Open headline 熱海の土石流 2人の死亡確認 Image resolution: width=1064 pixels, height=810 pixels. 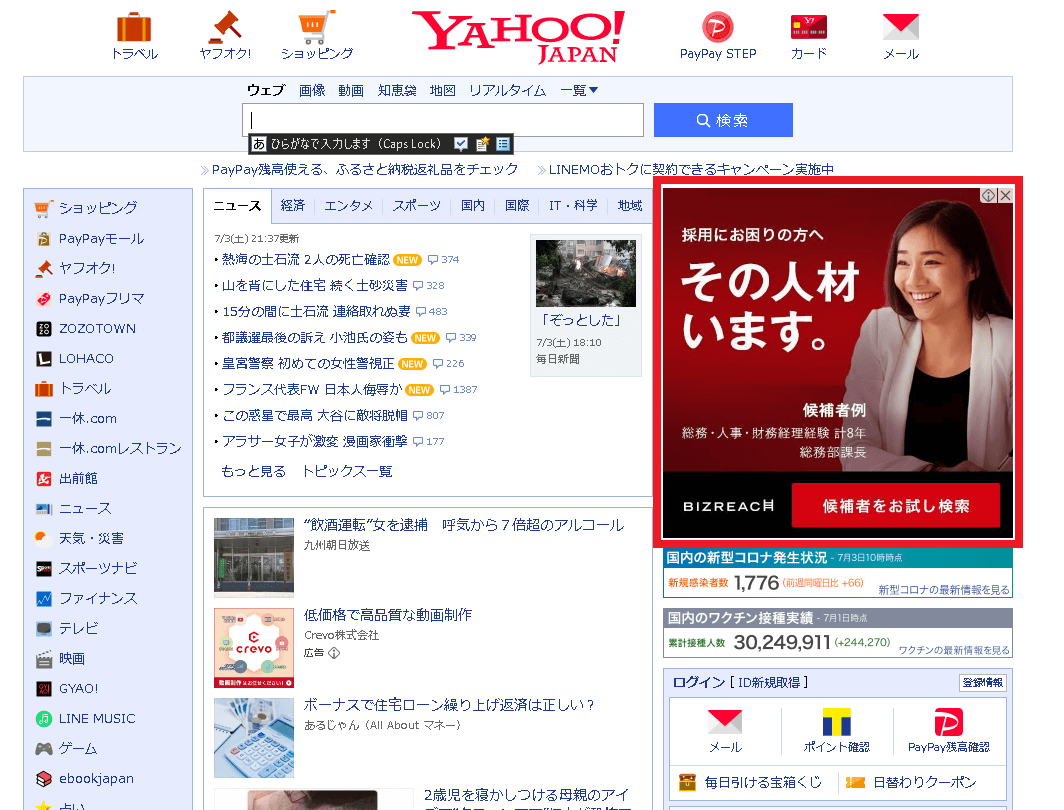306,260
